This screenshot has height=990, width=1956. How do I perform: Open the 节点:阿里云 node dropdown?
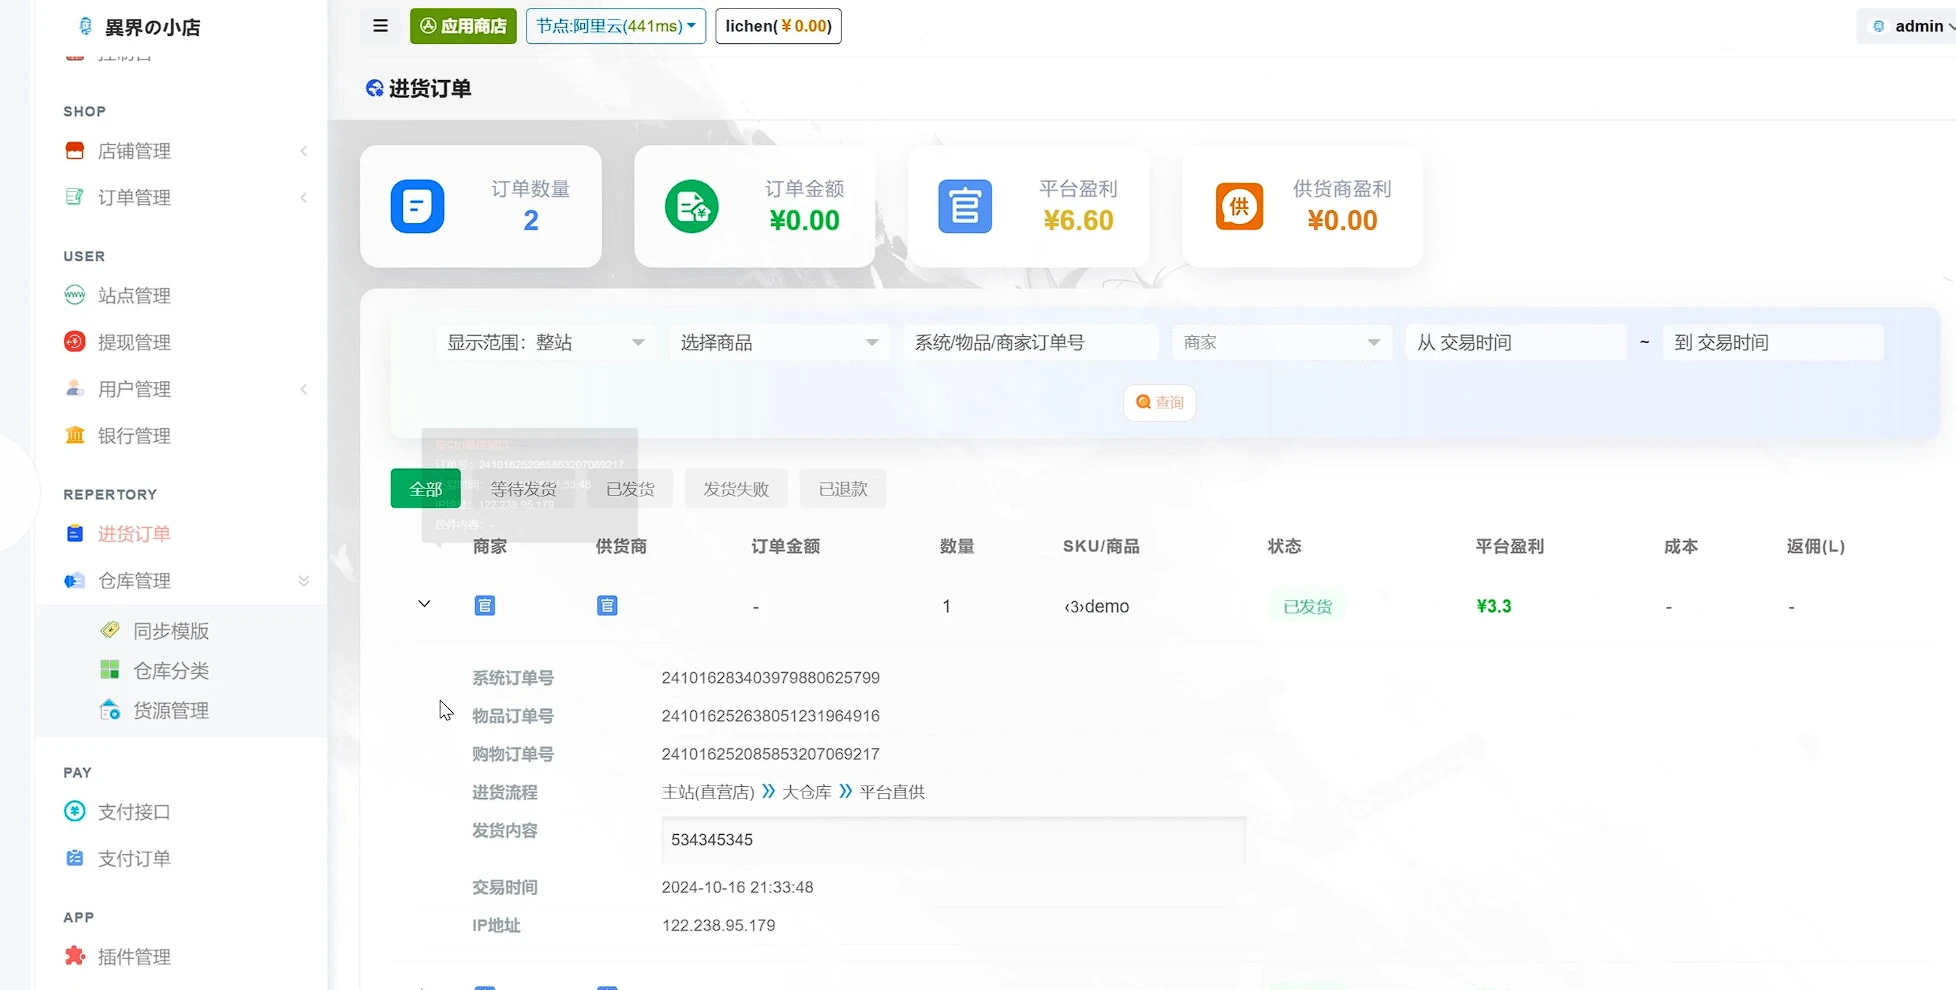615,26
